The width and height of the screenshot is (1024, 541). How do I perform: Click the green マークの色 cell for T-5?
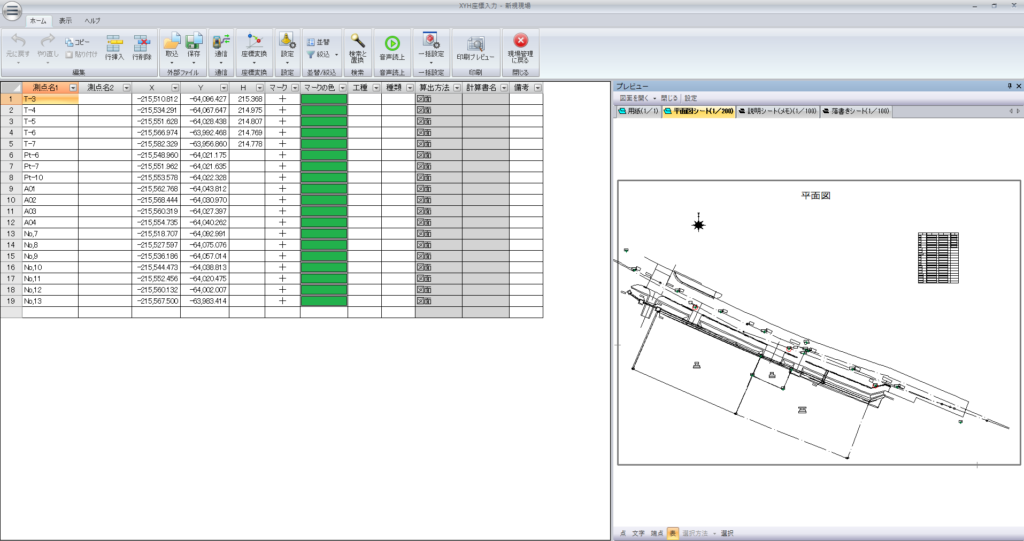323,121
